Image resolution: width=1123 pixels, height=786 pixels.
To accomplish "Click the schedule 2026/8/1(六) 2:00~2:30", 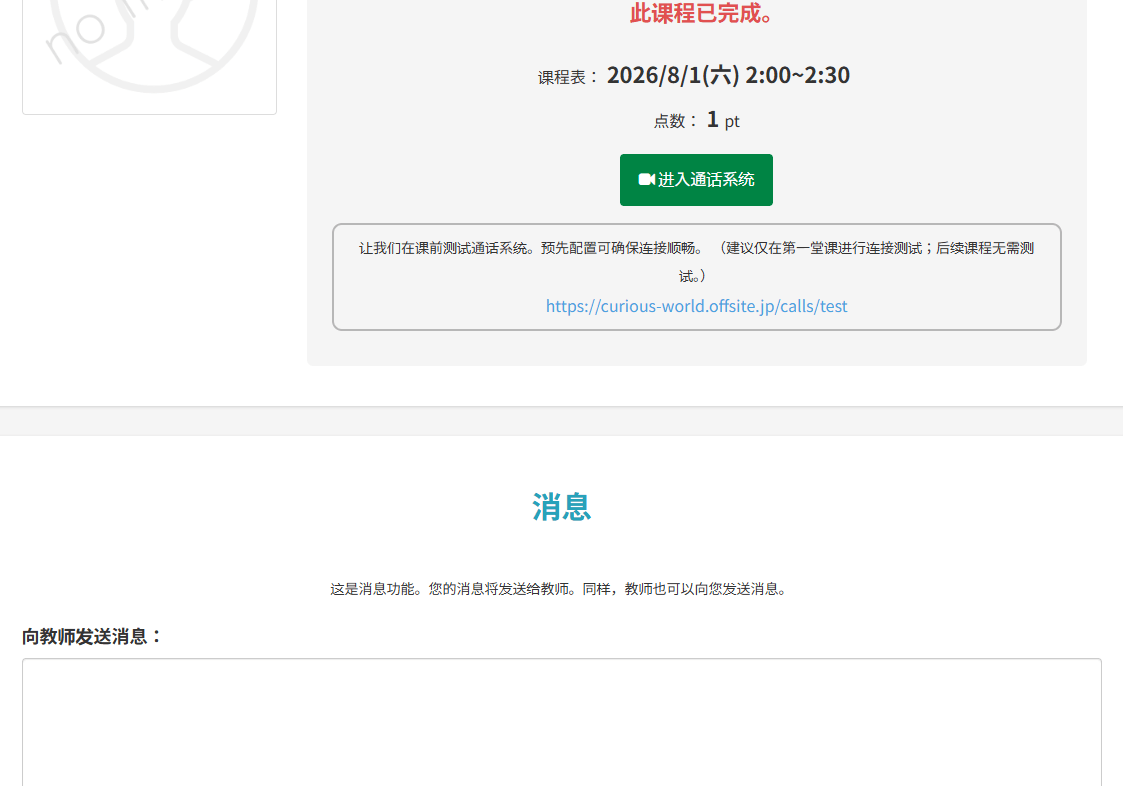I will tap(728, 75).
